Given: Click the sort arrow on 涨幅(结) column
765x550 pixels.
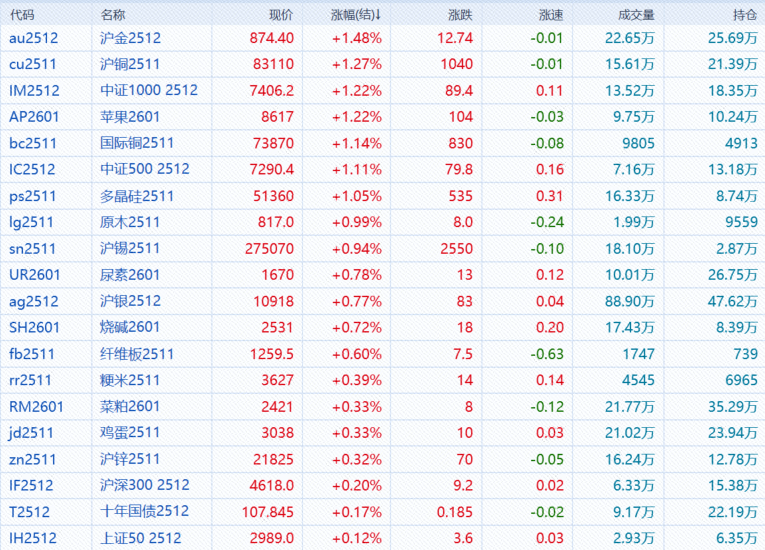Looking at the screenshot, I should point(378,15).
